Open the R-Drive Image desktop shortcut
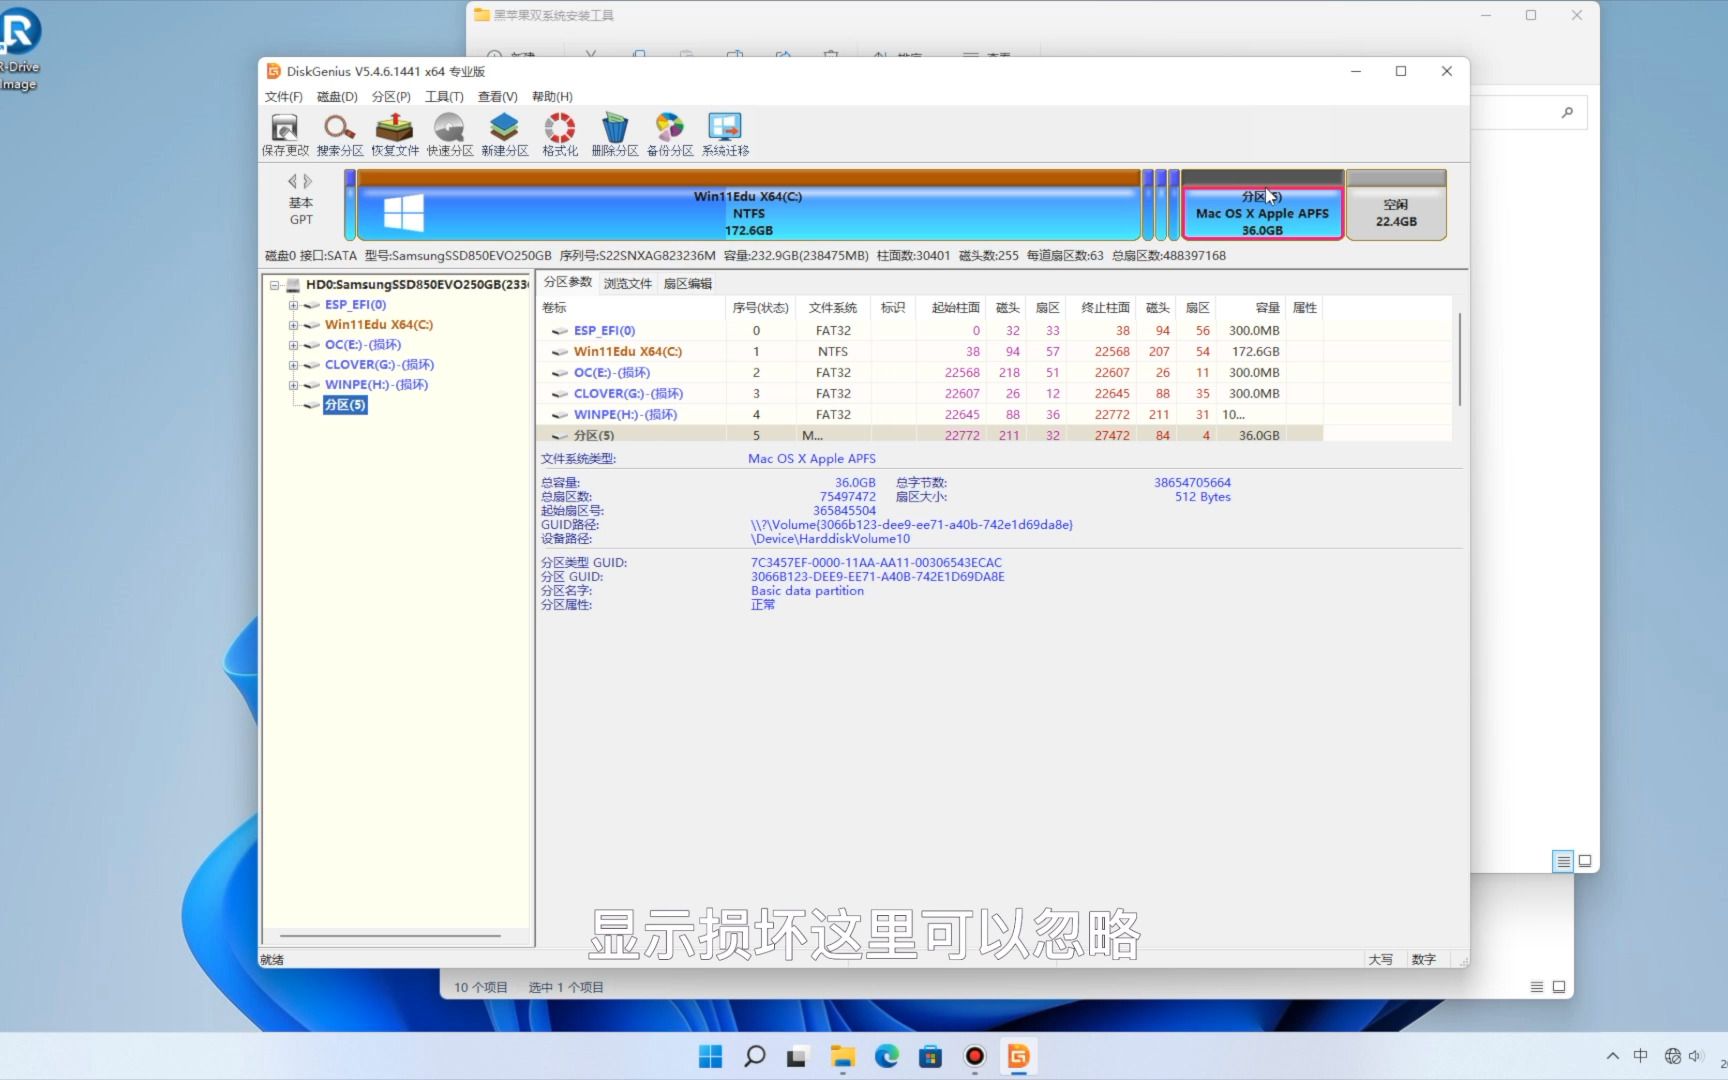 point(19,48)
